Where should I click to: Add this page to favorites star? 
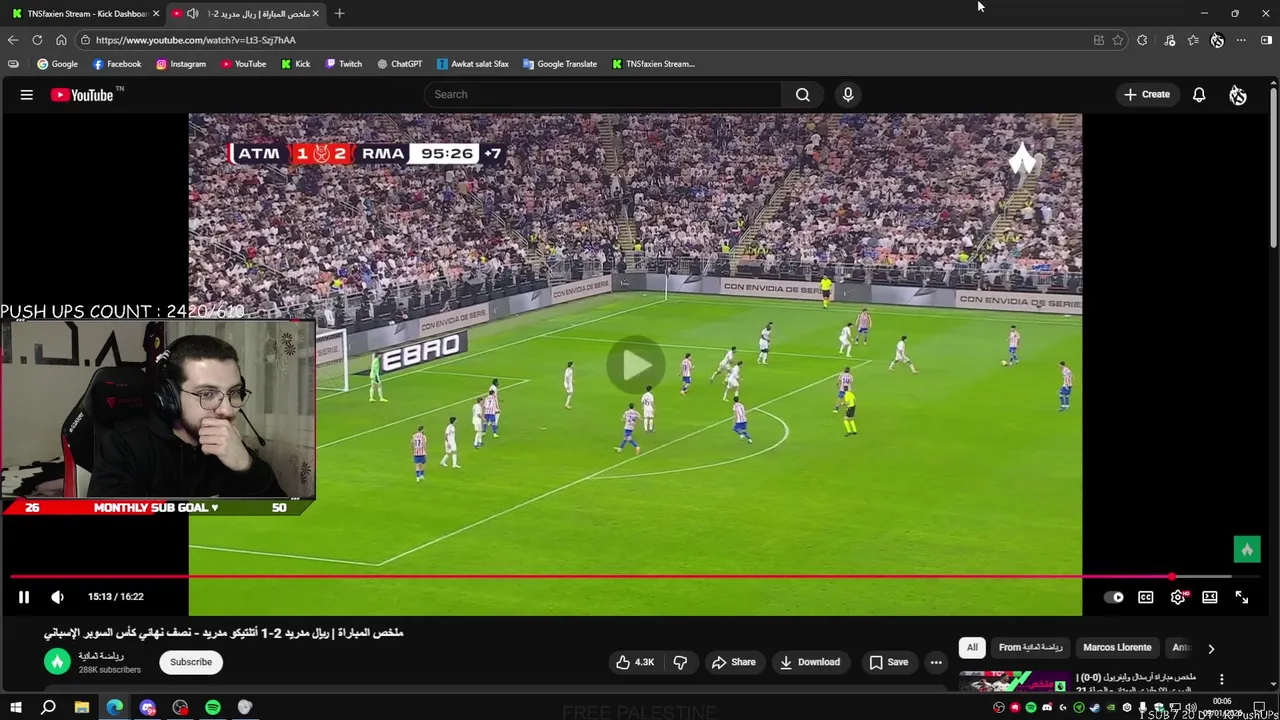(x=1118, y=40)
